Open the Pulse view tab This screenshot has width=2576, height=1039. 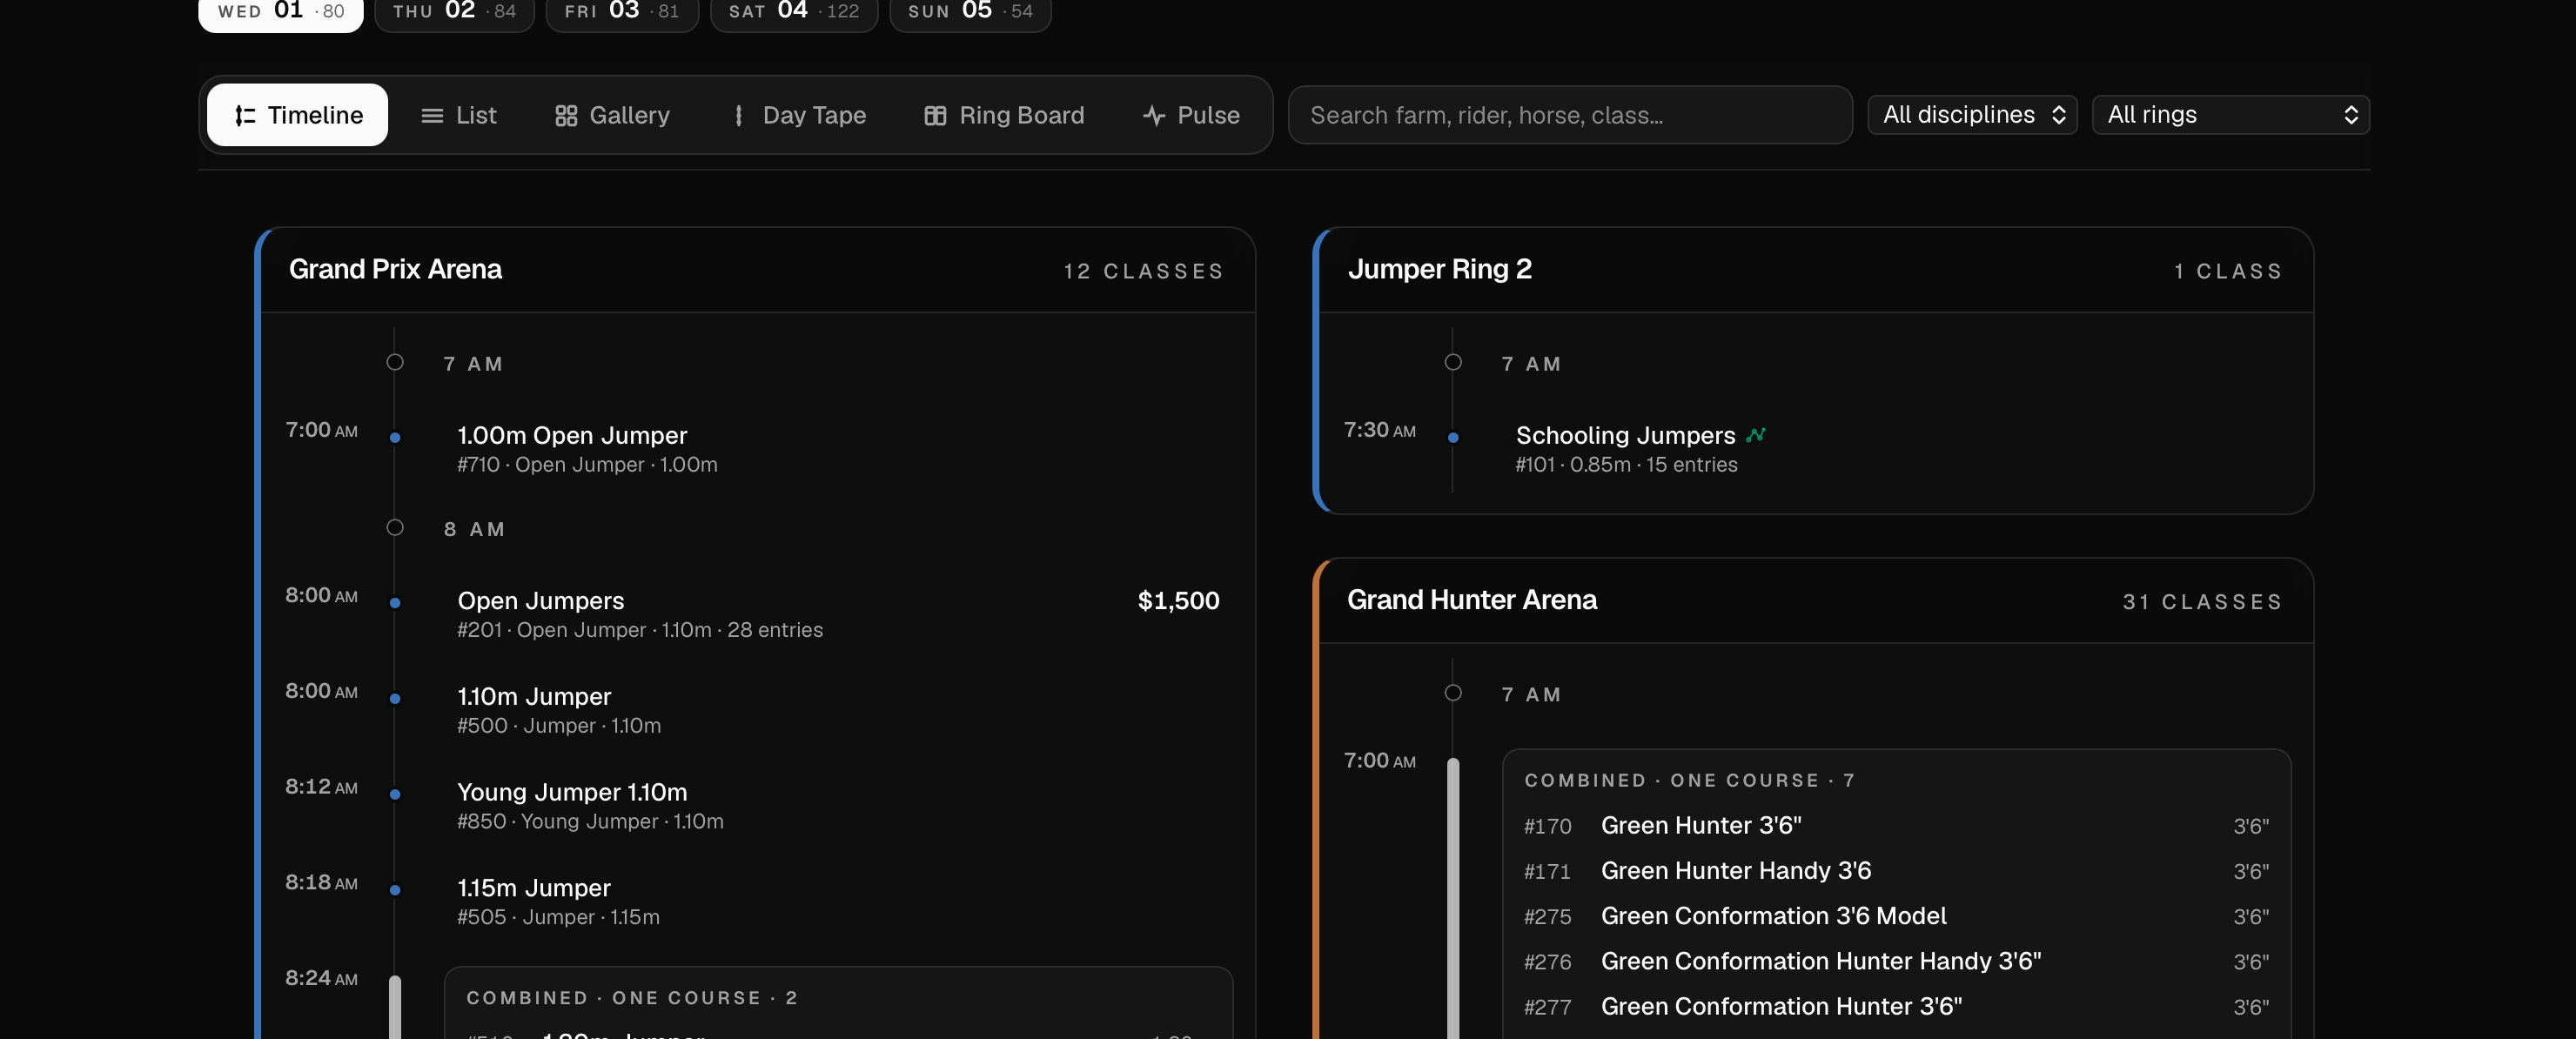[1191, 115]
